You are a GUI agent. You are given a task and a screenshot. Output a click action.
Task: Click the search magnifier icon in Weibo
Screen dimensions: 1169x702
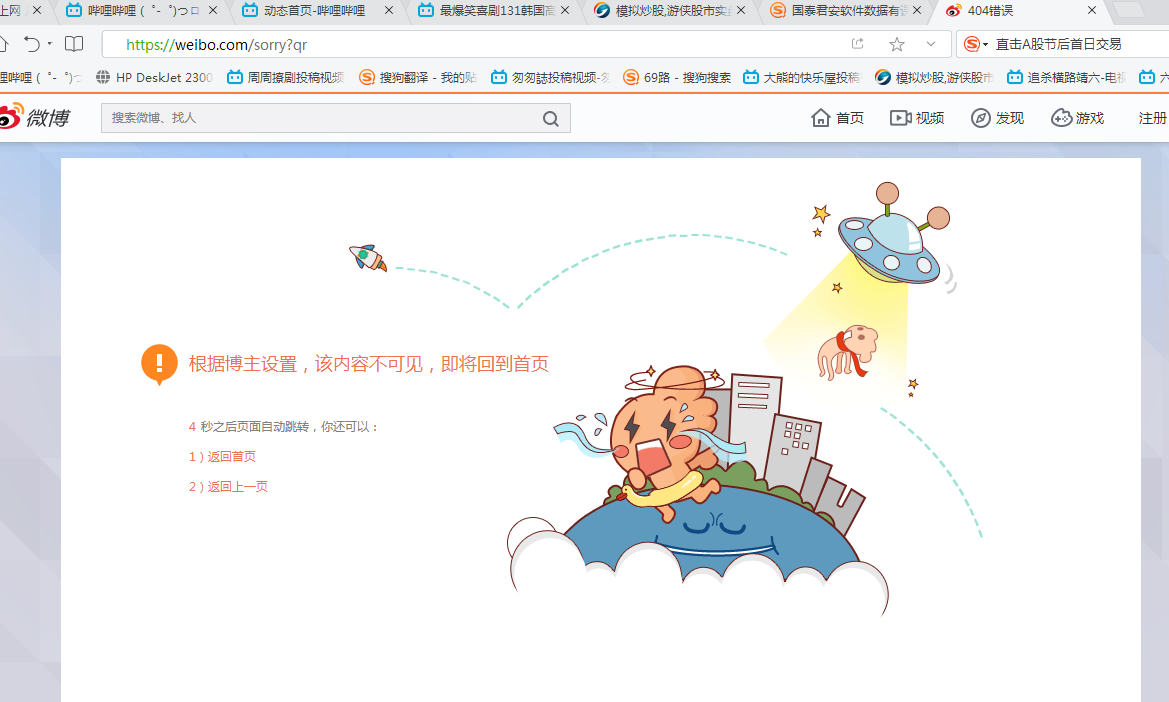[550, 118]
